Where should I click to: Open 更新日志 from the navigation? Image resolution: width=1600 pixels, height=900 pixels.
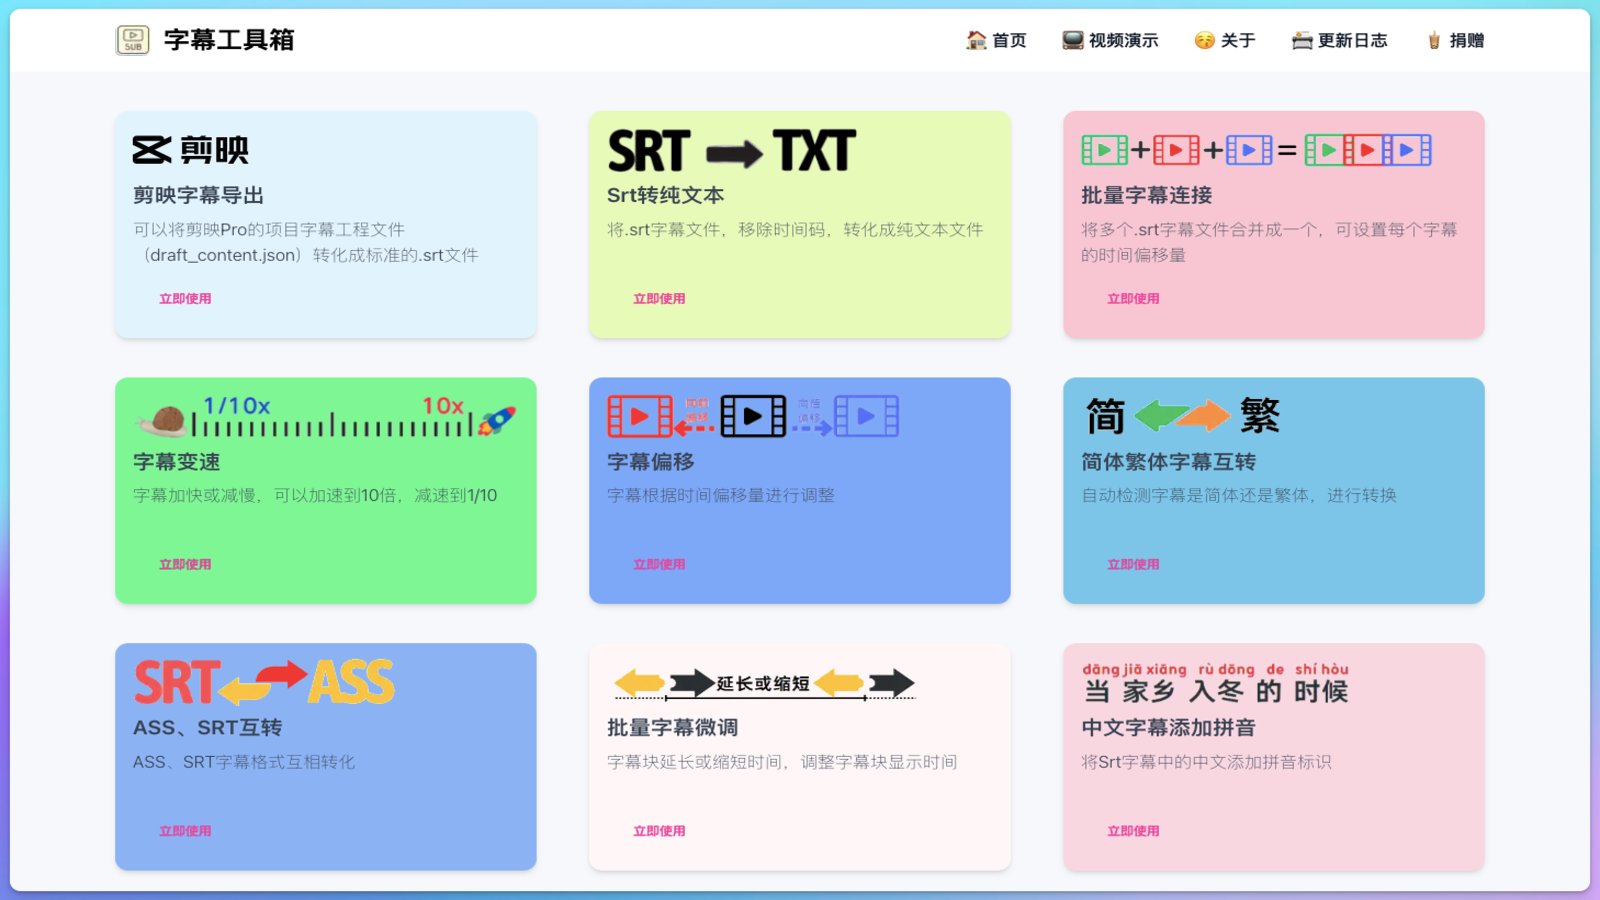(1339, 40)
